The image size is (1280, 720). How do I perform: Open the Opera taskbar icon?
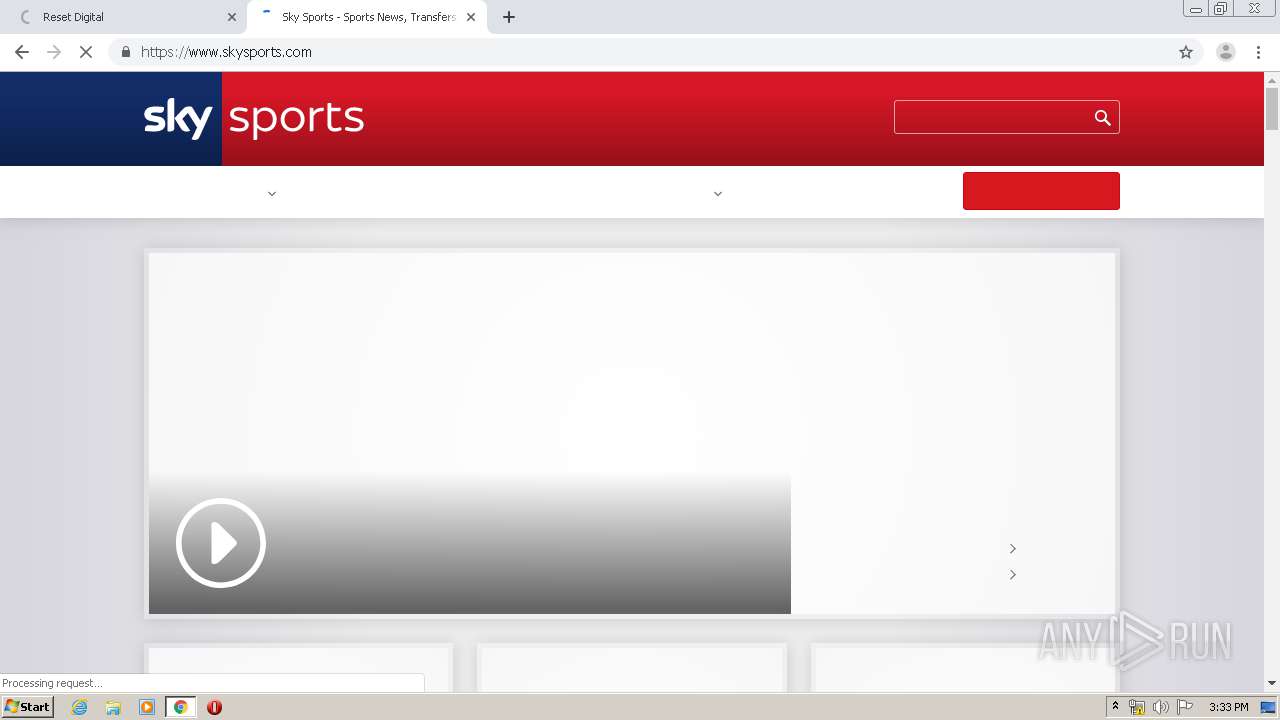(x=214, y=707)
